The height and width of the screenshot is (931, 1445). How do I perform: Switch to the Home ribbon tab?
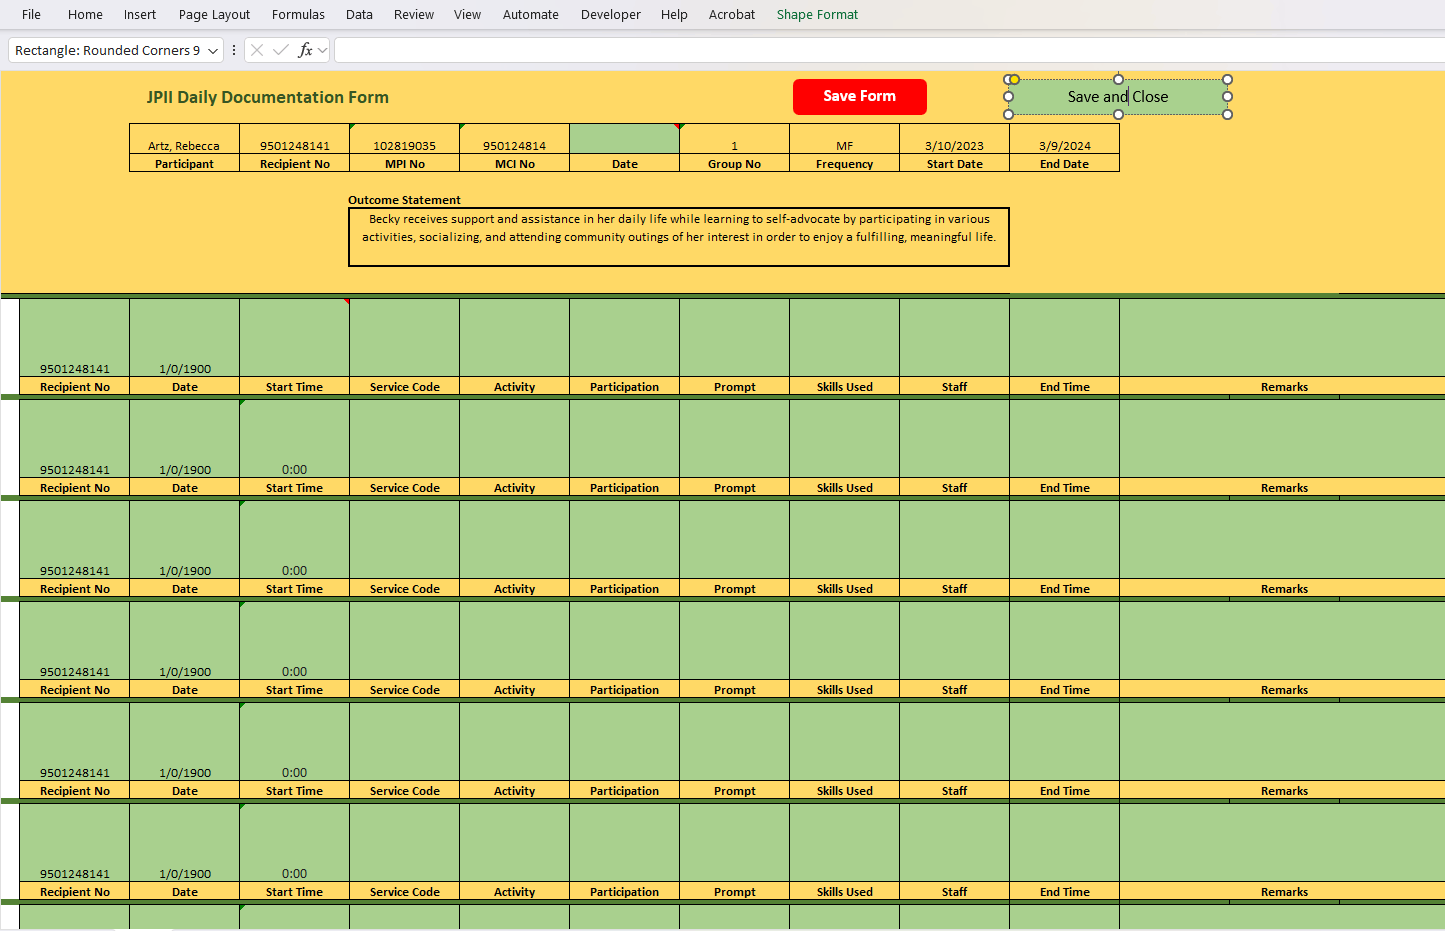coord(85,14)
